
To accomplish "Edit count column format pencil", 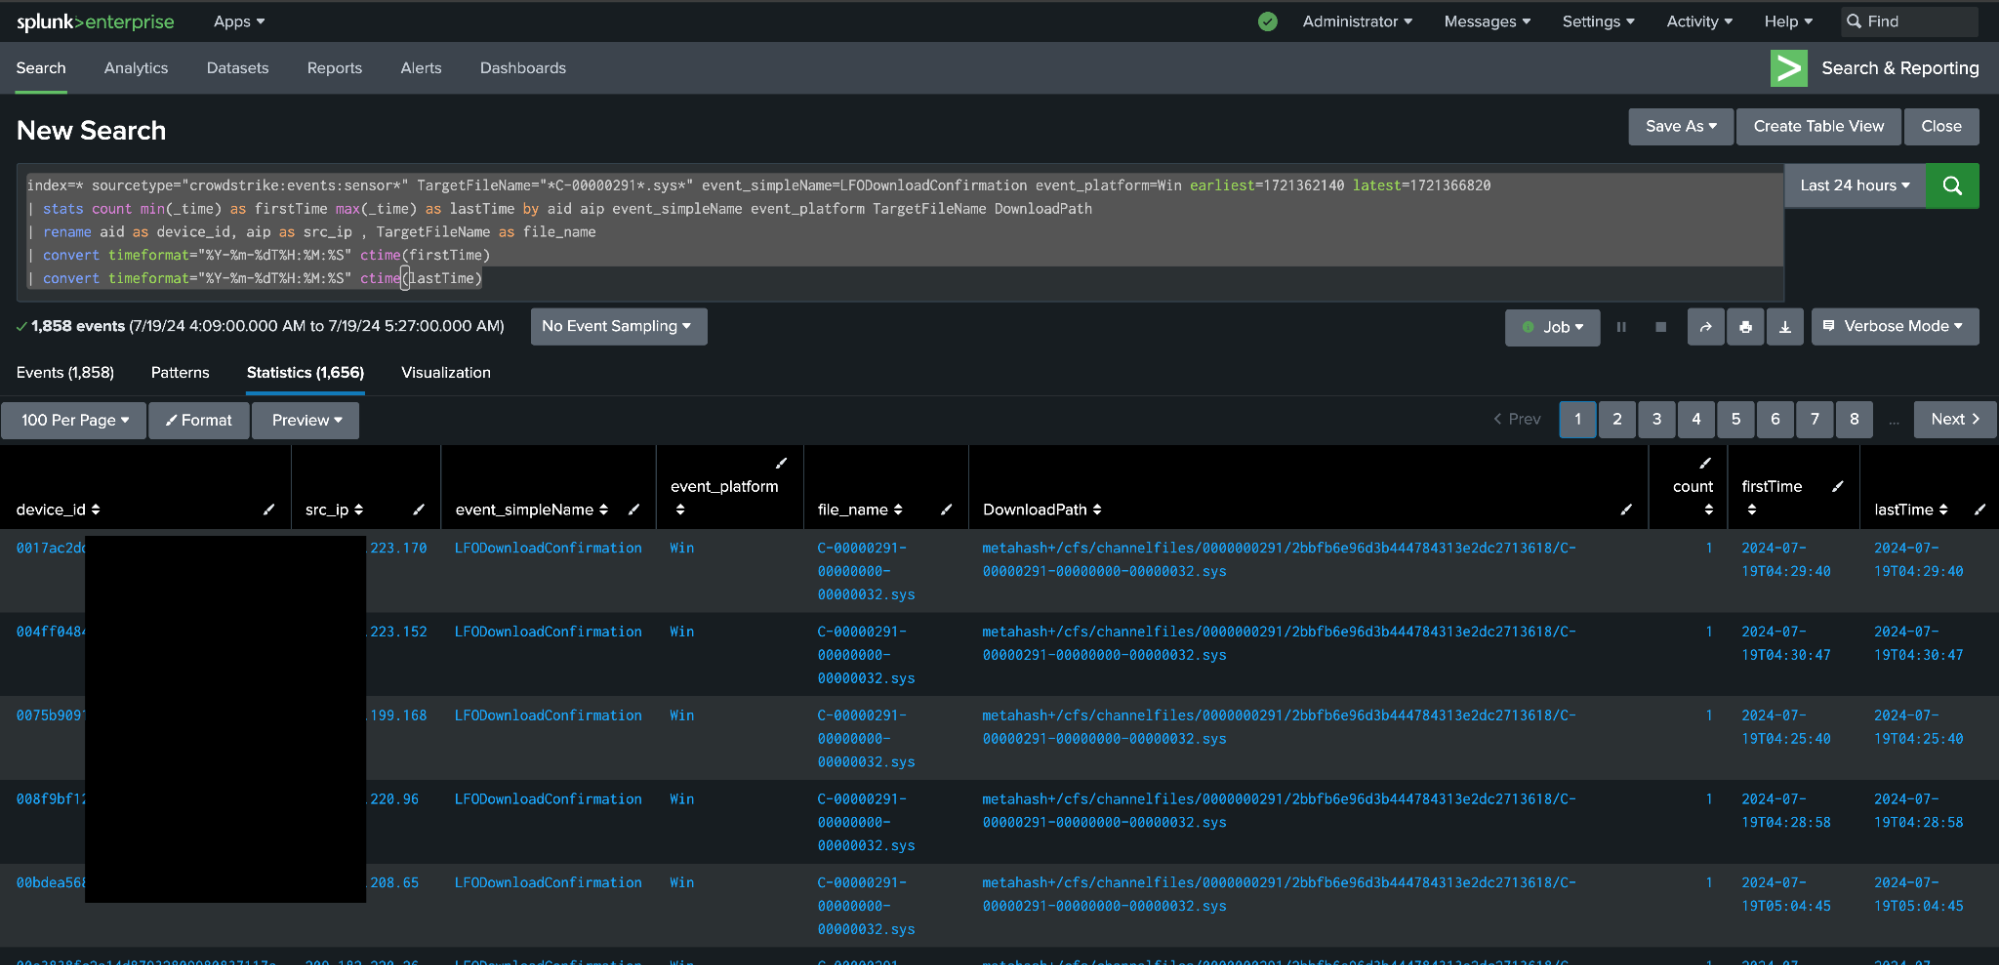I will pyautogui.click(x=1706, y=463).
